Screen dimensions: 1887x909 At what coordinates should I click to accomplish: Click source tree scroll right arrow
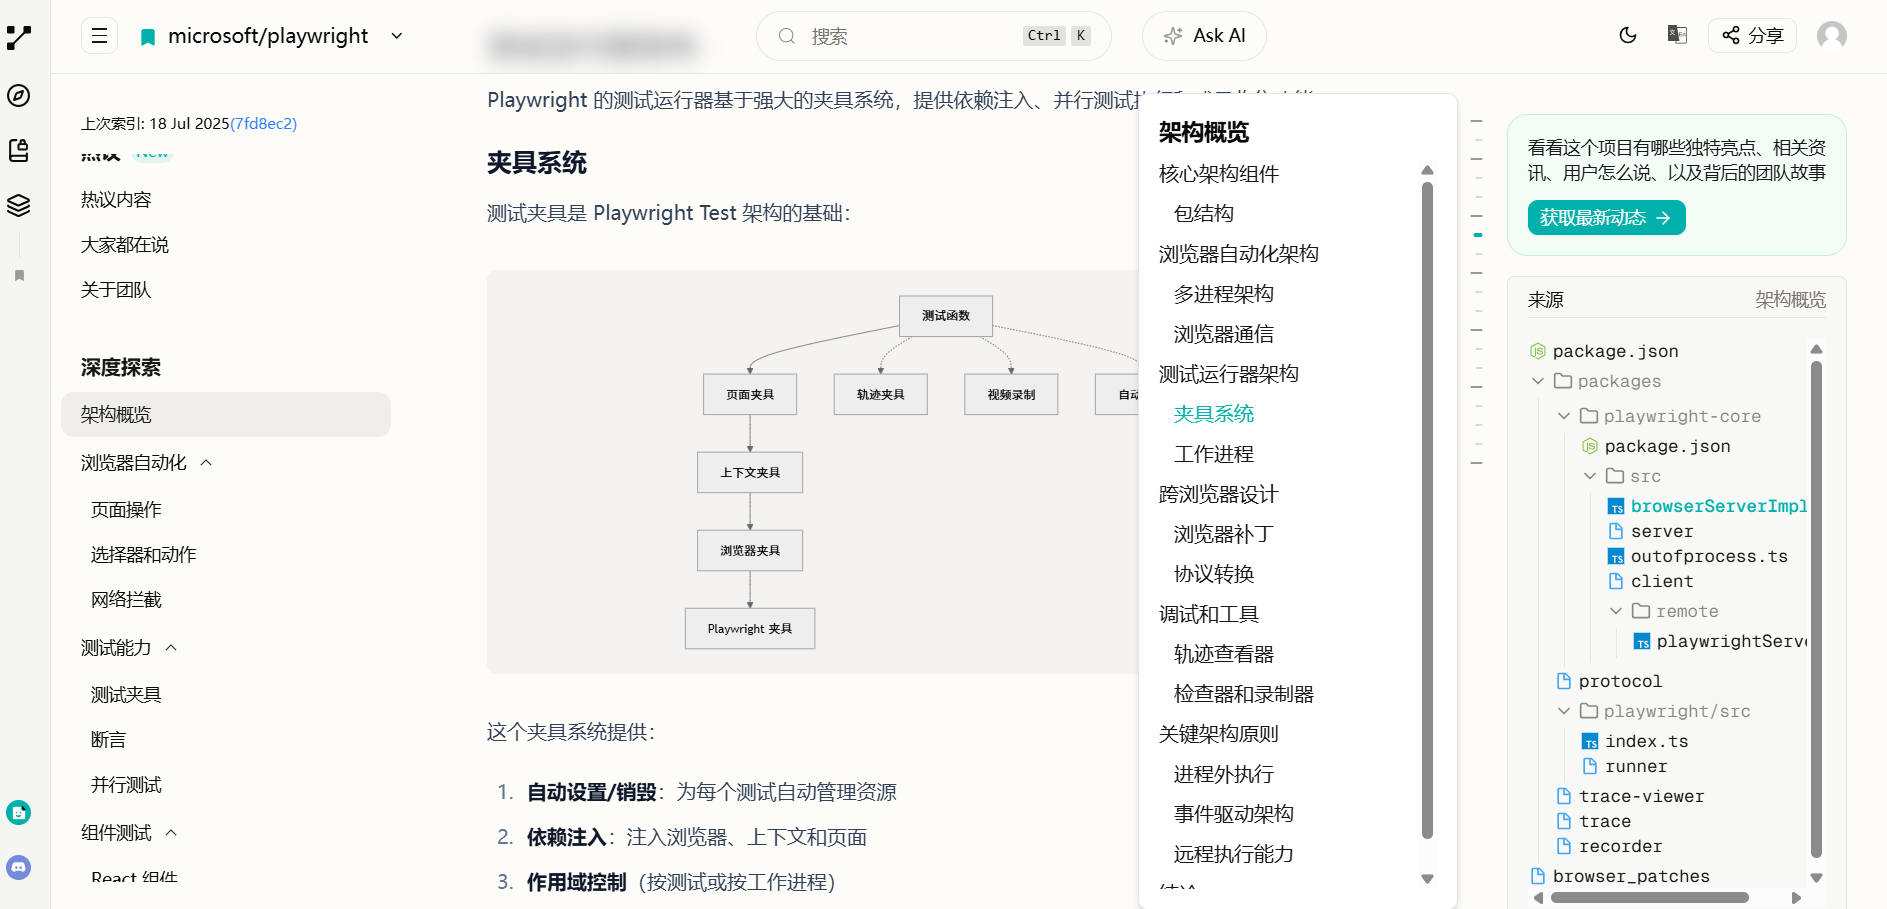tap(1796, 898)
